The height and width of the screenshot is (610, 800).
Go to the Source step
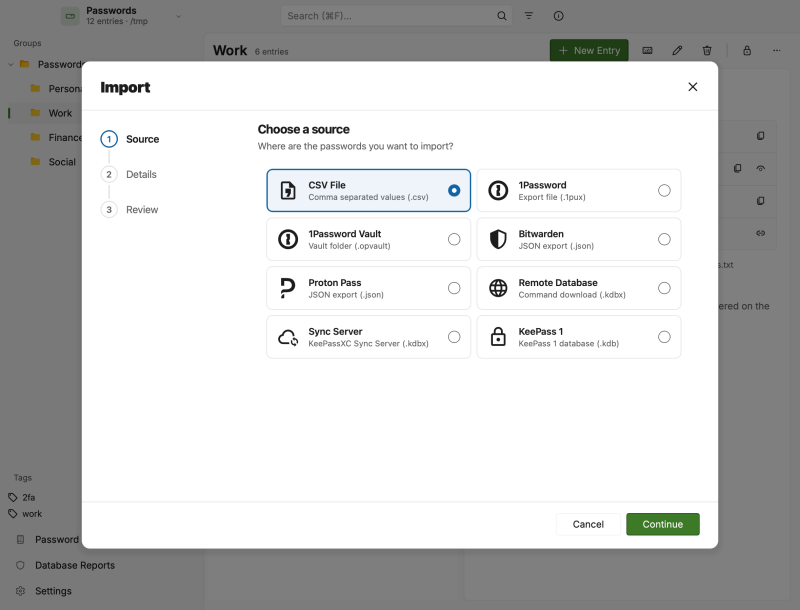[x=130, y=139]
